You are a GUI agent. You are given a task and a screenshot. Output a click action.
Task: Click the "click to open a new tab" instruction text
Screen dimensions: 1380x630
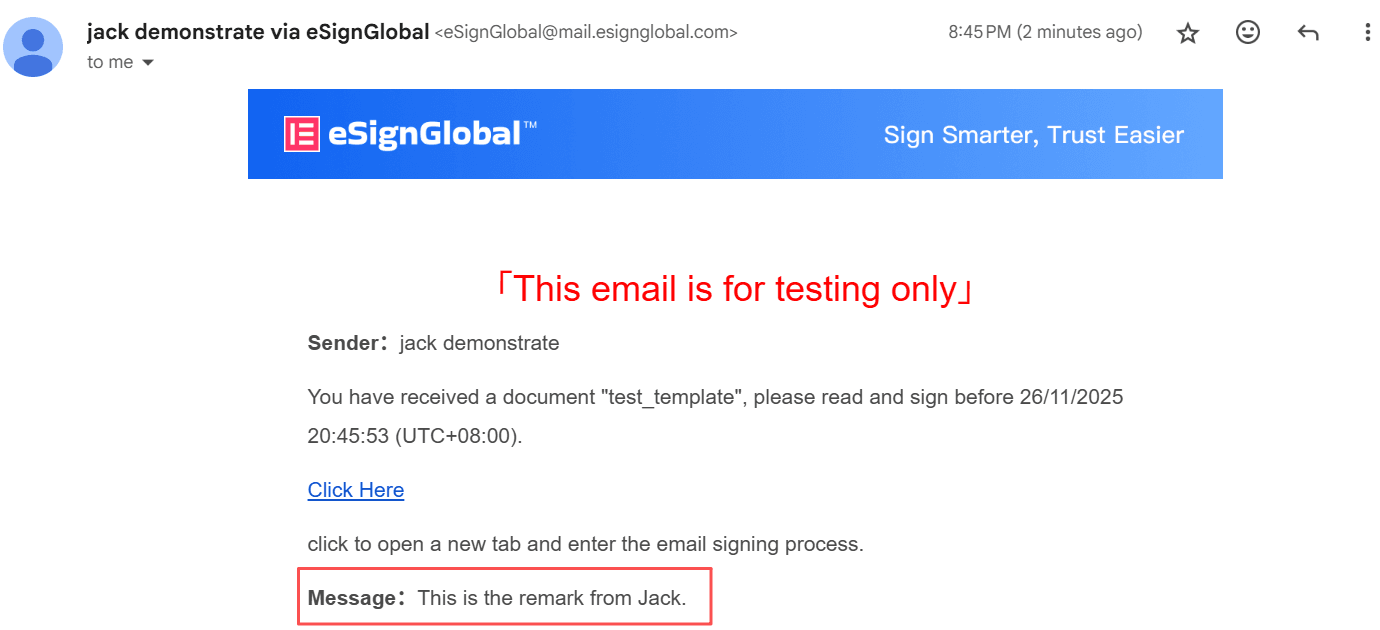pyautogui.click(x=585, y=544)
